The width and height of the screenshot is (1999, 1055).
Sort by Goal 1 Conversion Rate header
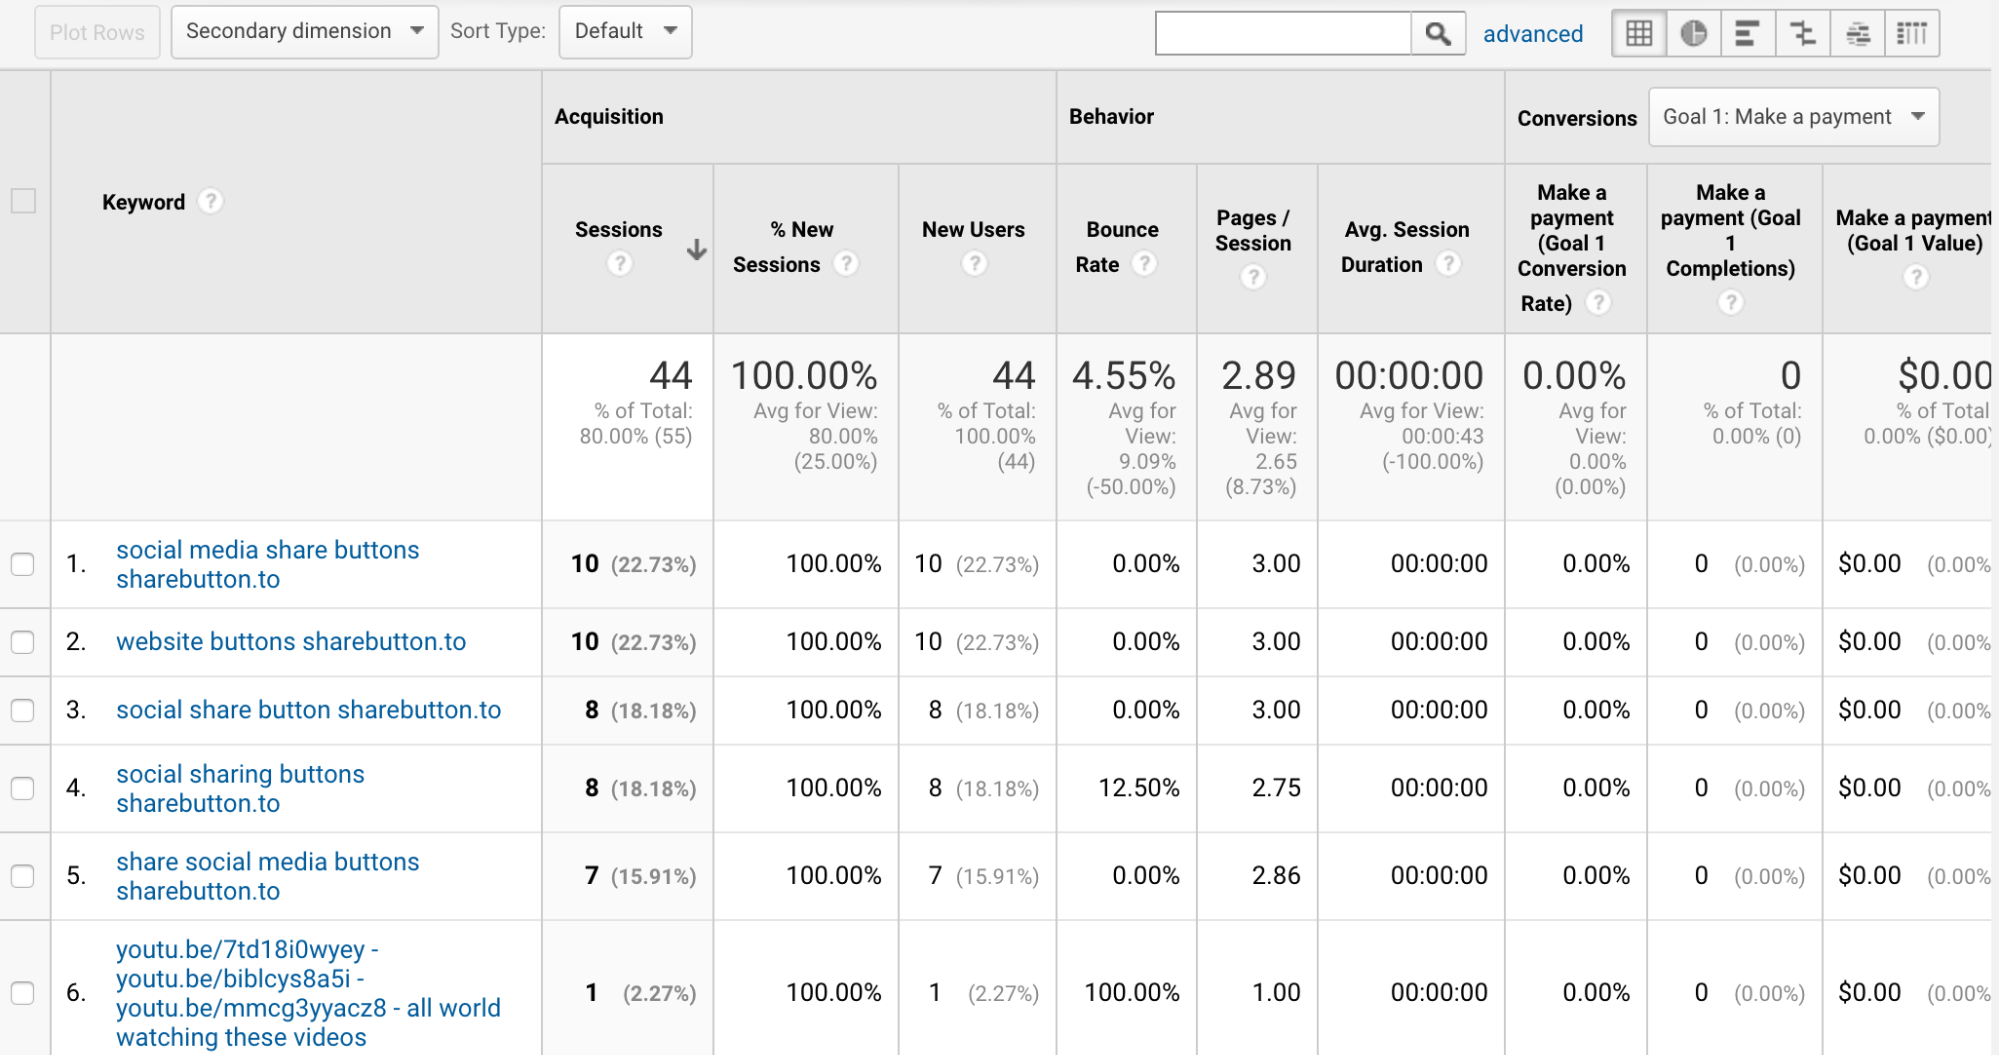[1572, 247]
